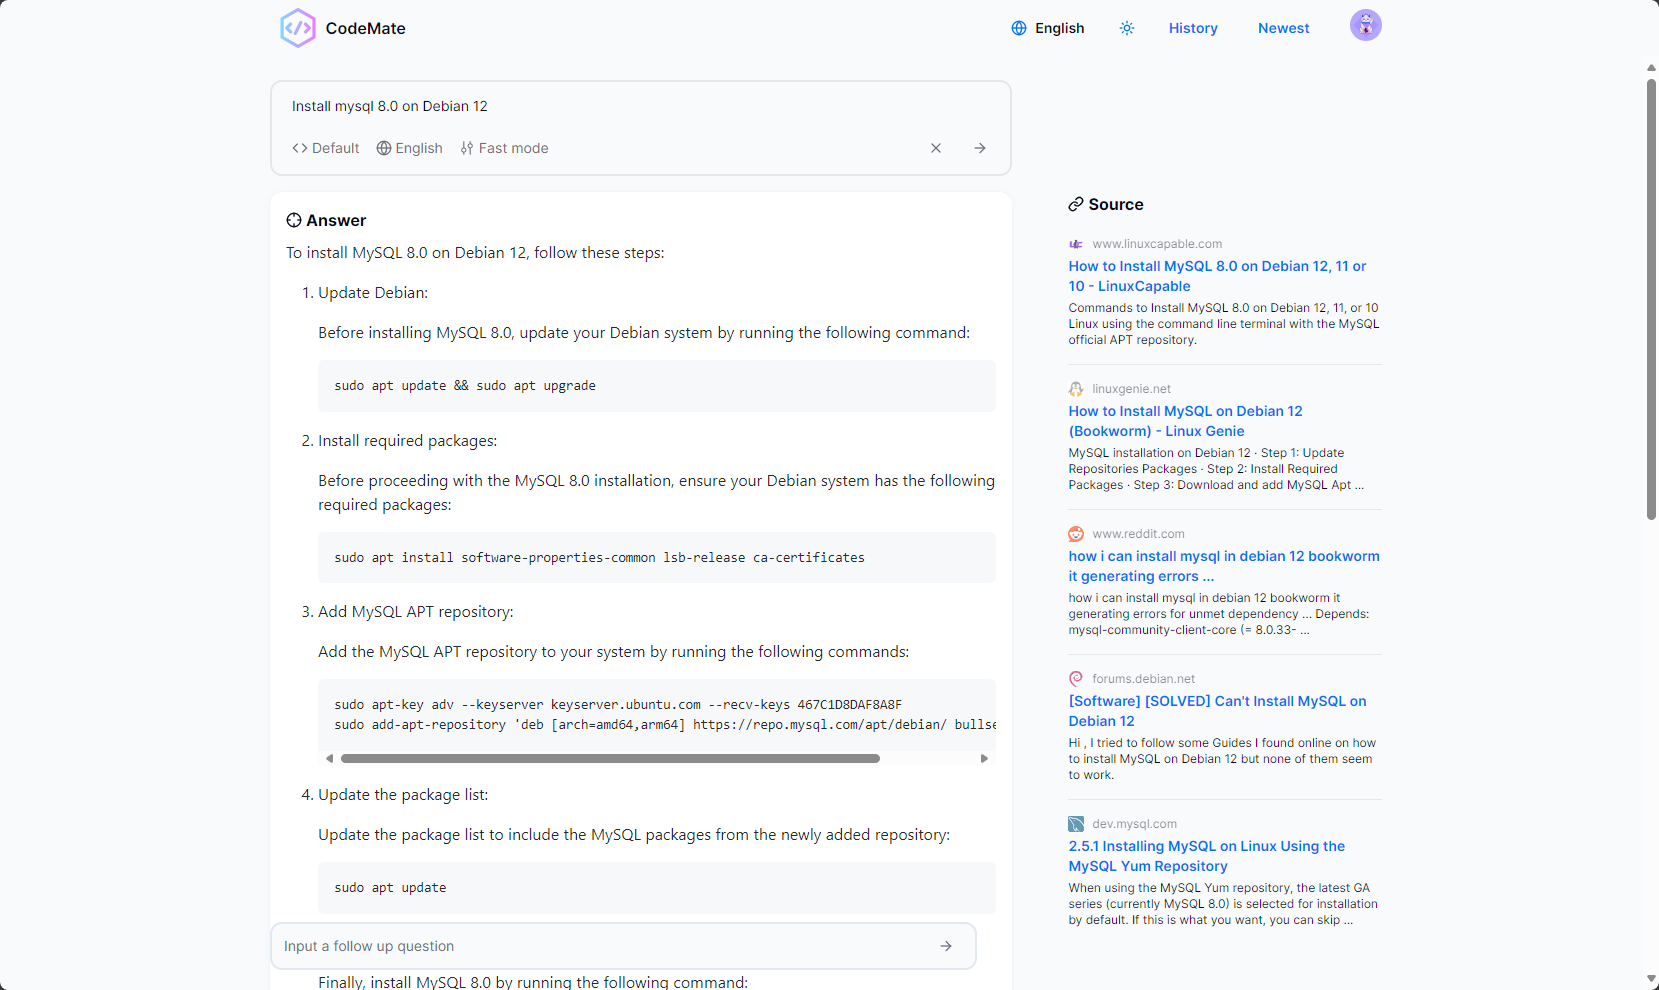1659x990 pixels.
Task: Clear the query with the X icon
Action: [936, 148]
